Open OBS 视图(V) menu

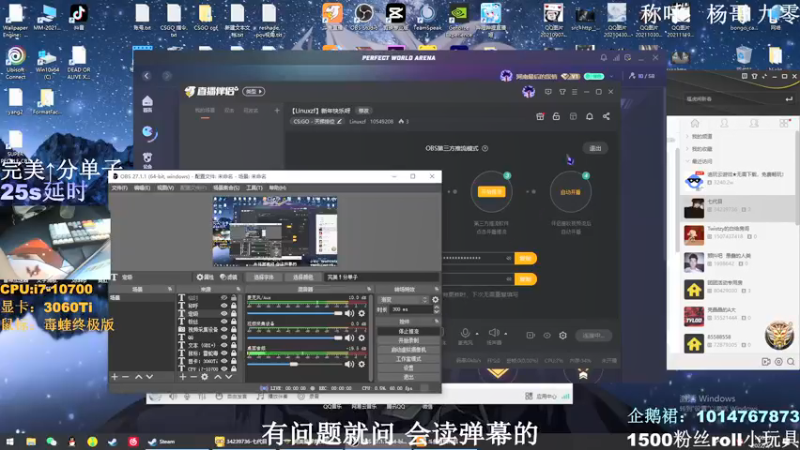(x=165, y=188)
